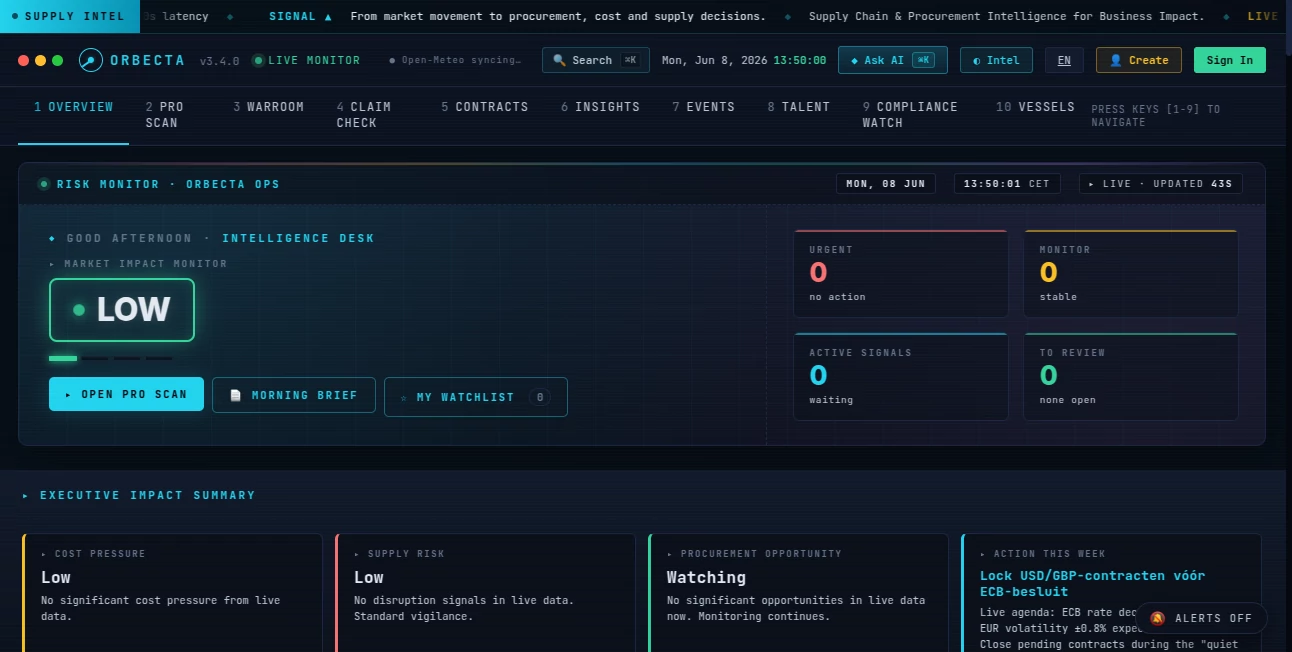Open the Active Signals card

[x=901, y=377]
